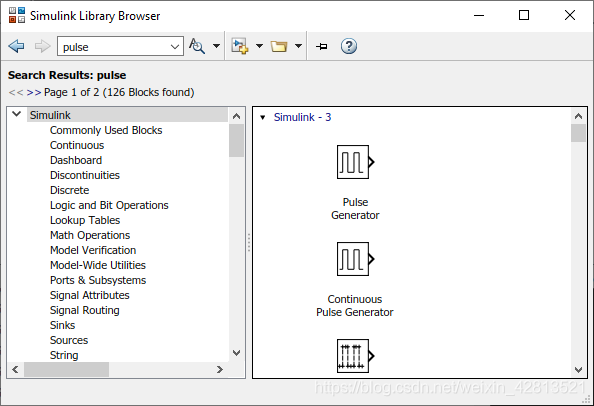
Task: Close the Library Browser window
Action: pos(570,16)
